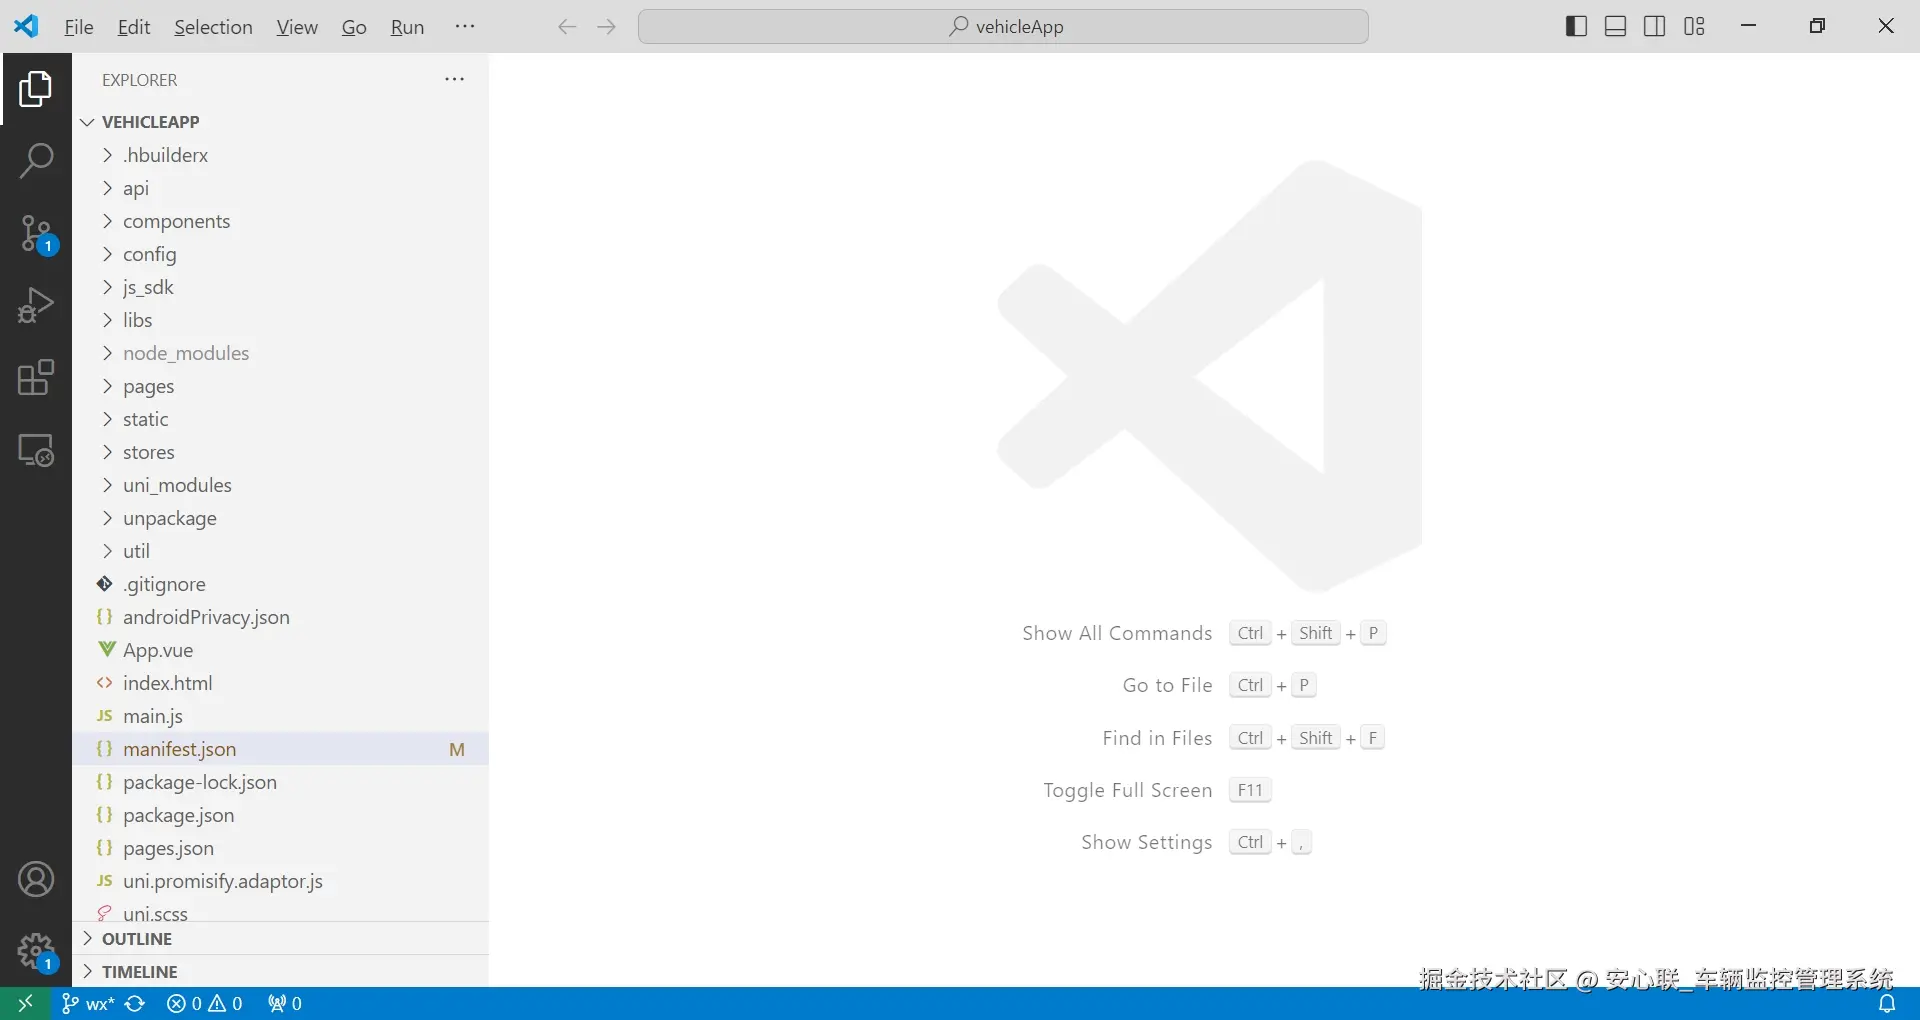Open the modified manifest.json file
This screenshot has height=1020, width=1920.
[x=280, y=749]
